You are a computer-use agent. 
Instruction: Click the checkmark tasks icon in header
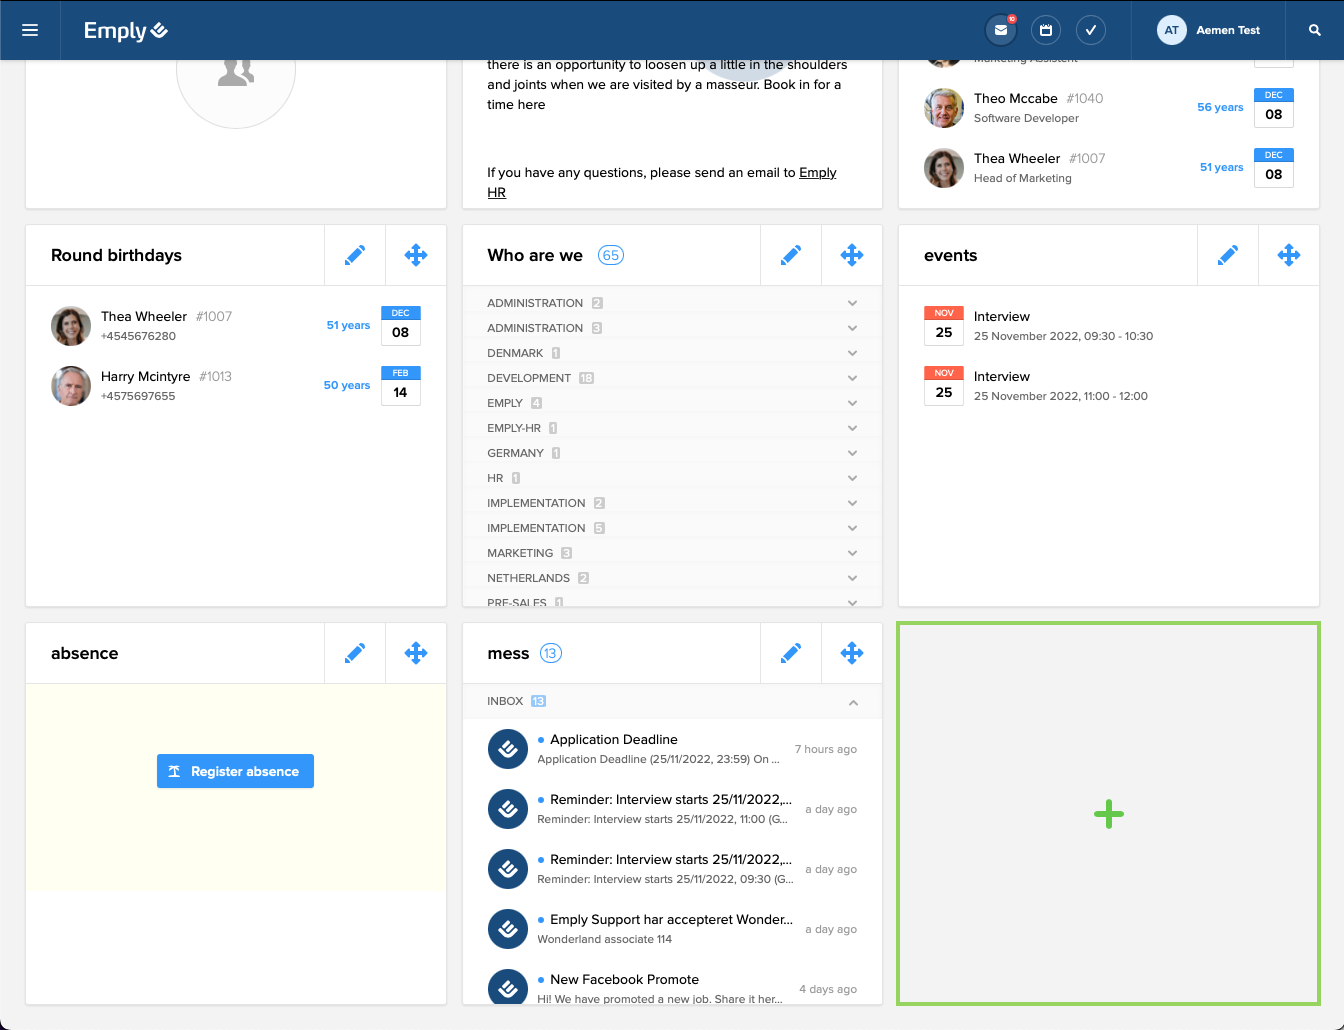pos(1090,30)
